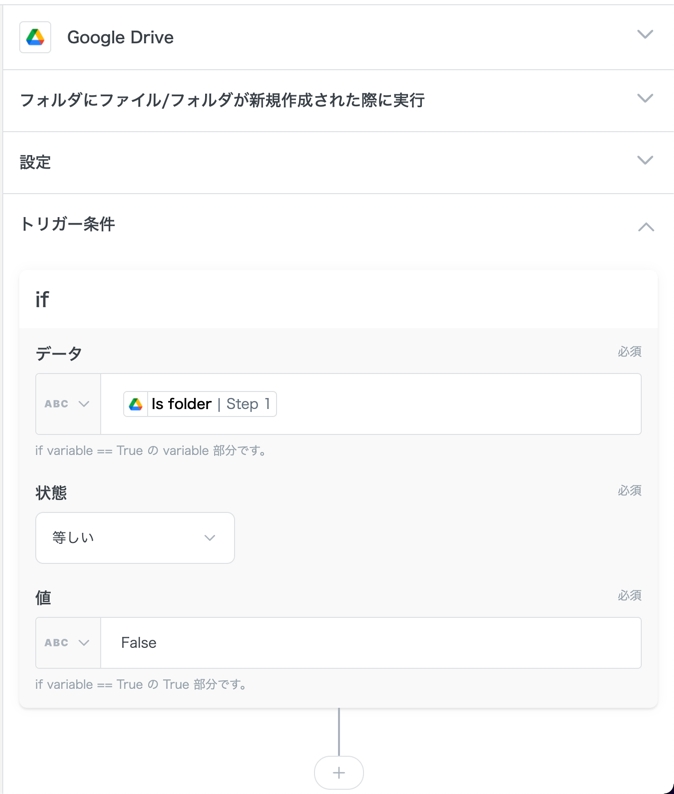Click the ABC type icon beside data field
This screenshot has height=794, width=674.
click(56, 404)
